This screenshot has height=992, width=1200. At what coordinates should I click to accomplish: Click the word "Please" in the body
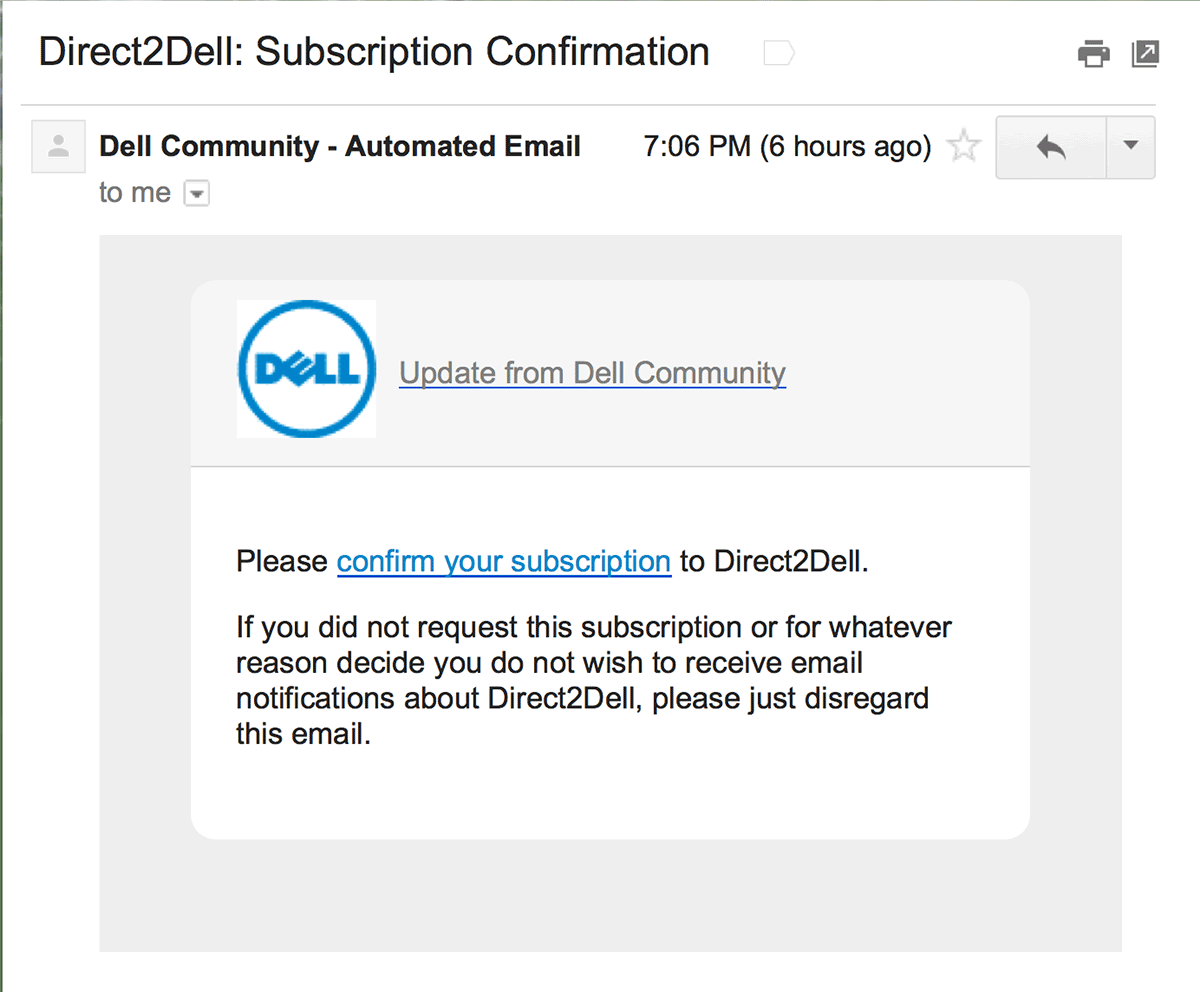281,562
